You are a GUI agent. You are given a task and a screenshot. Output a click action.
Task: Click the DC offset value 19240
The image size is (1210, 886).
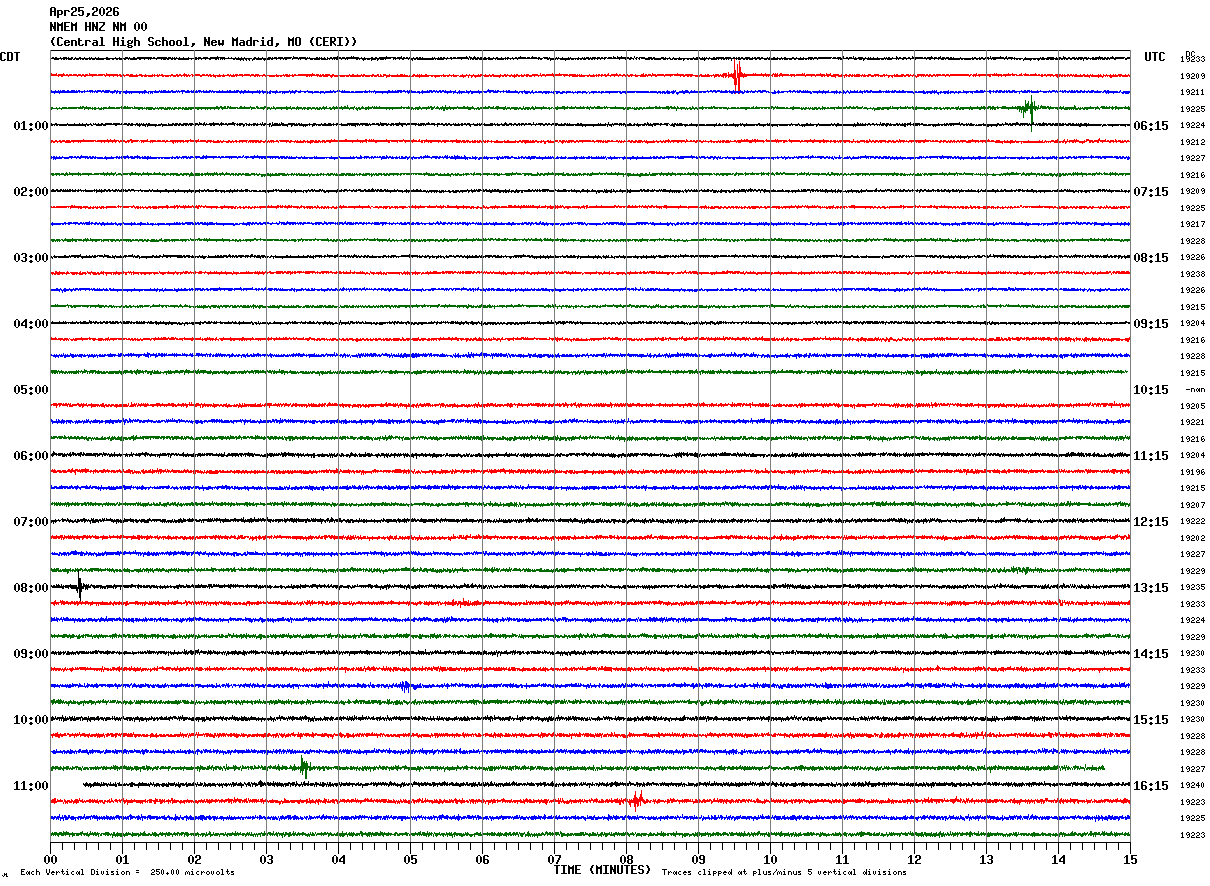pyautogui.click(x=1193, y=785)
